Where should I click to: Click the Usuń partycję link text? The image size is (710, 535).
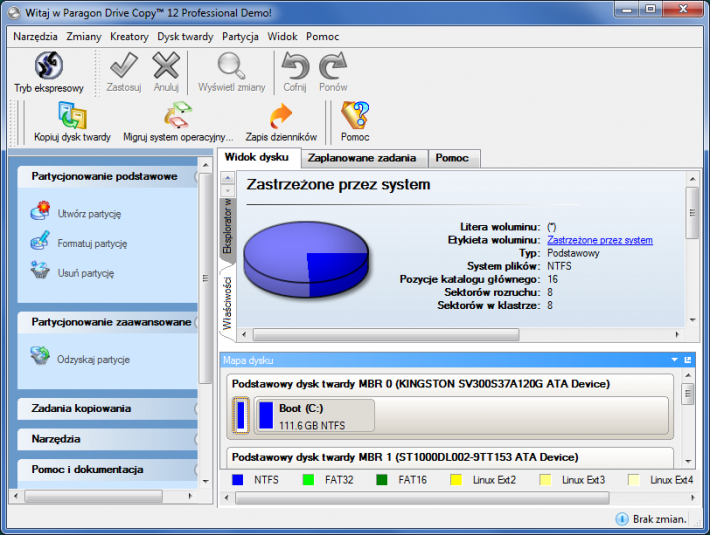pos(86,273)
